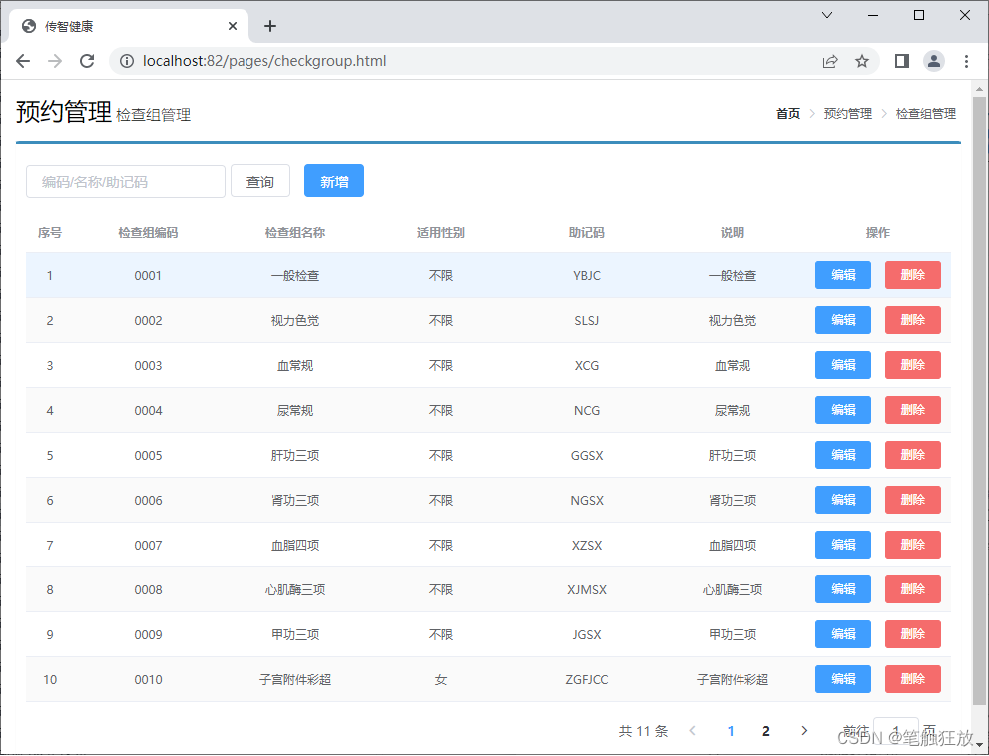Open the Chrome three-dot menu
The image size is (989, 756).
pyautogui.click(x=966, y=60)
